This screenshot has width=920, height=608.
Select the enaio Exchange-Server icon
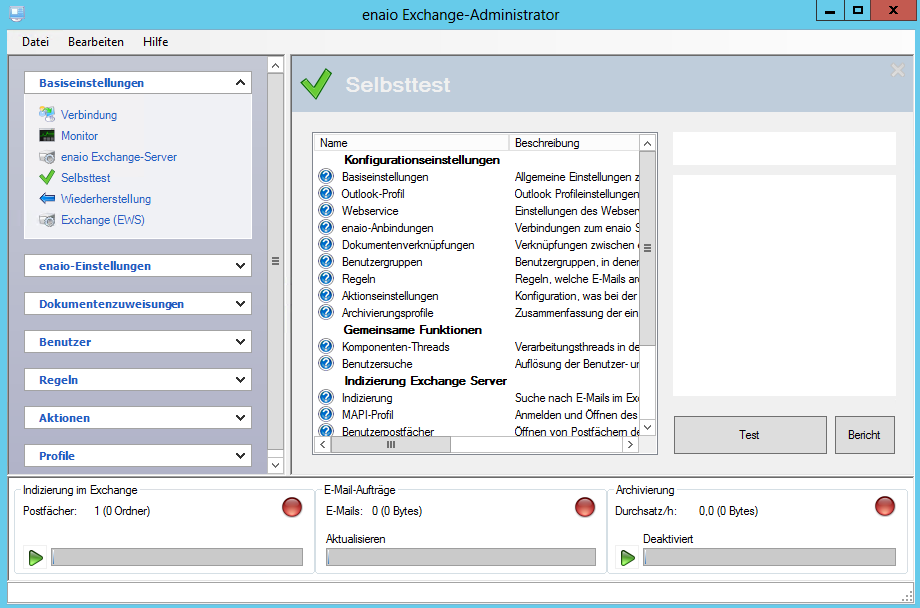click(x=47, y=157)
